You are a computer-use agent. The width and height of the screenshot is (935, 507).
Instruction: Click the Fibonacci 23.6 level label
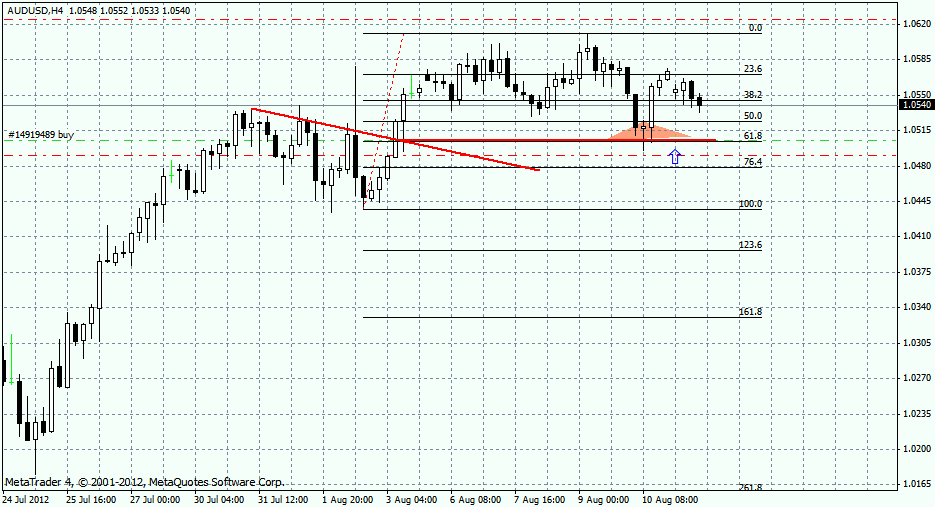click(753, 69)
